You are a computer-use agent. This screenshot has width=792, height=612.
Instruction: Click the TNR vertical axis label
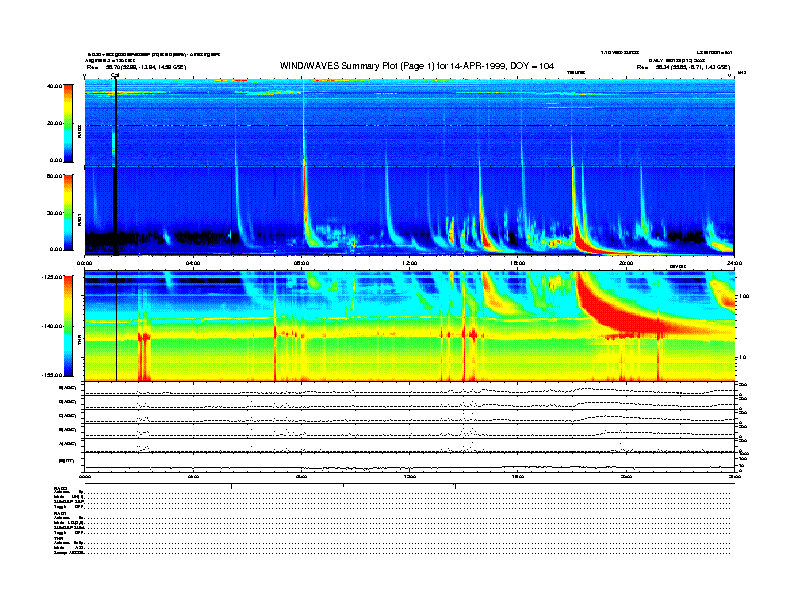tap(79, 342)
